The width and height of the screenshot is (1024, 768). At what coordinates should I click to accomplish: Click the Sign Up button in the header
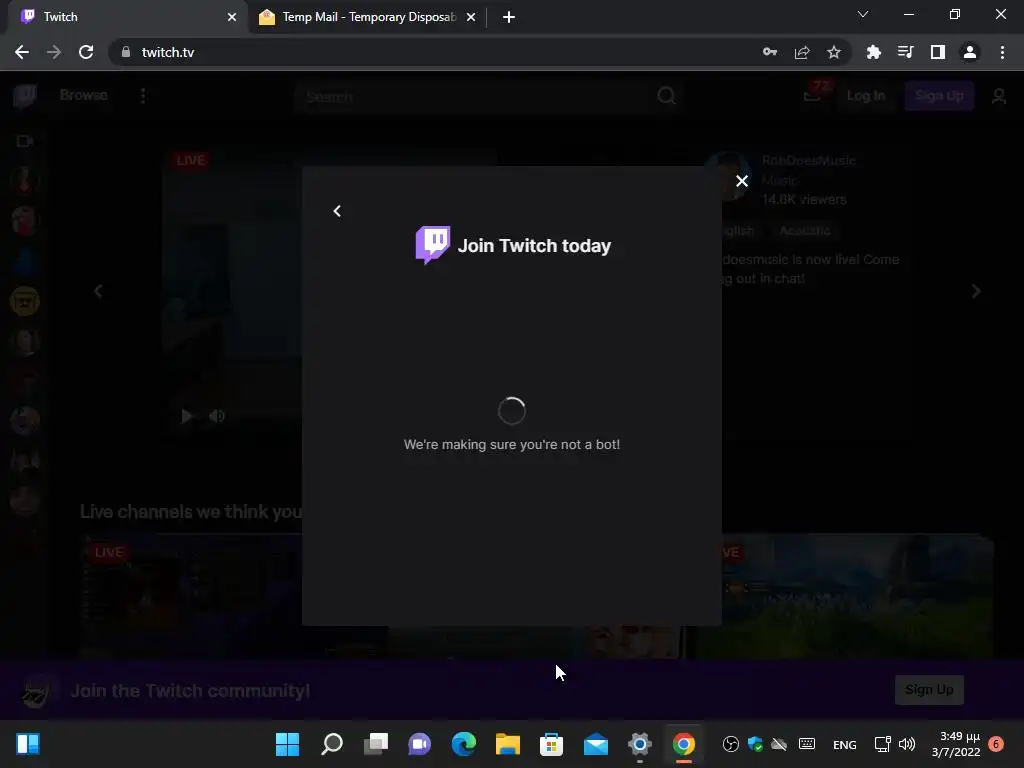point(939,96)
